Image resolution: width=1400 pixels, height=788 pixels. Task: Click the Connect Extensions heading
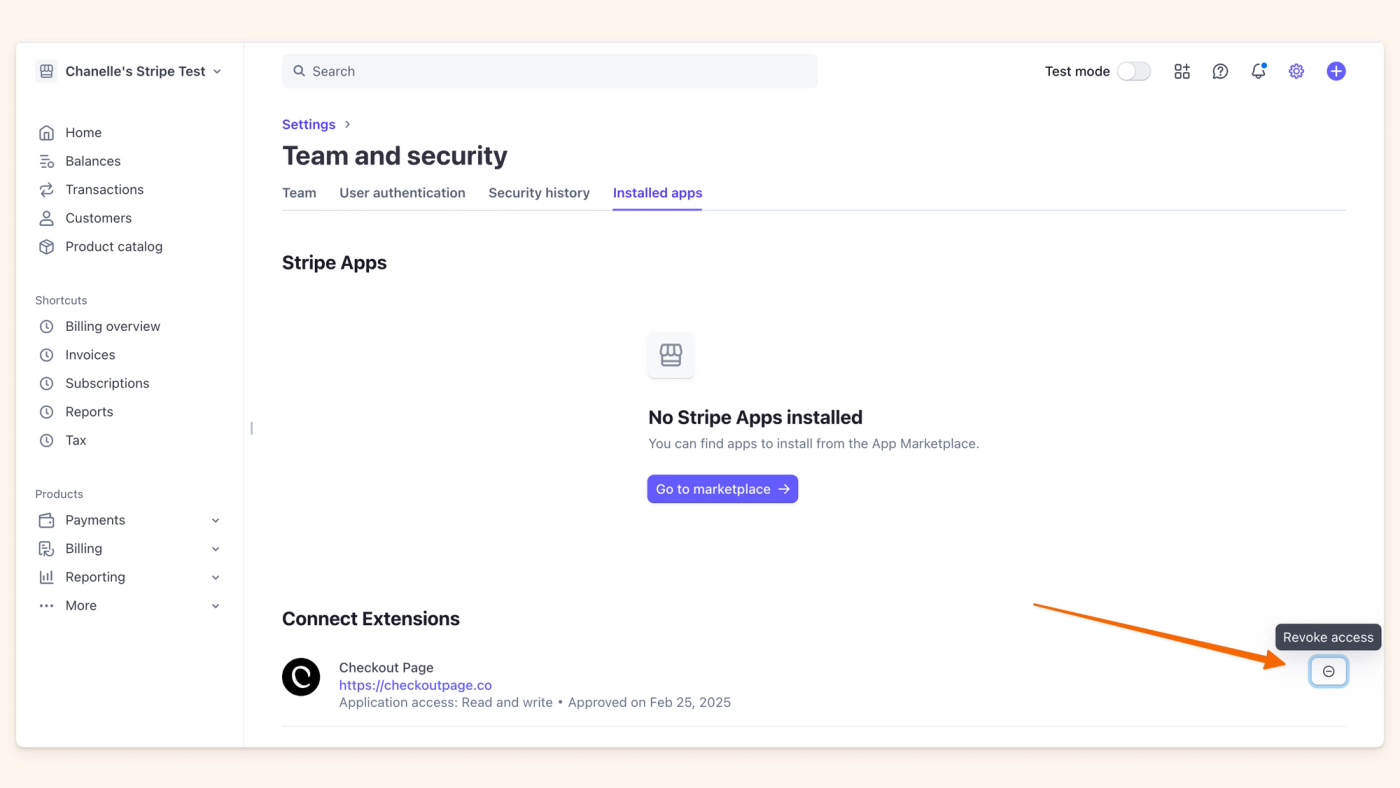371,619
